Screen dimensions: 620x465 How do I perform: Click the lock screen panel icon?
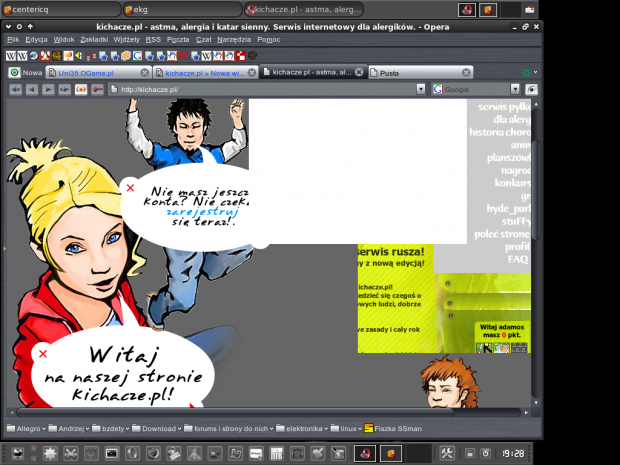(x=470, y=453)
